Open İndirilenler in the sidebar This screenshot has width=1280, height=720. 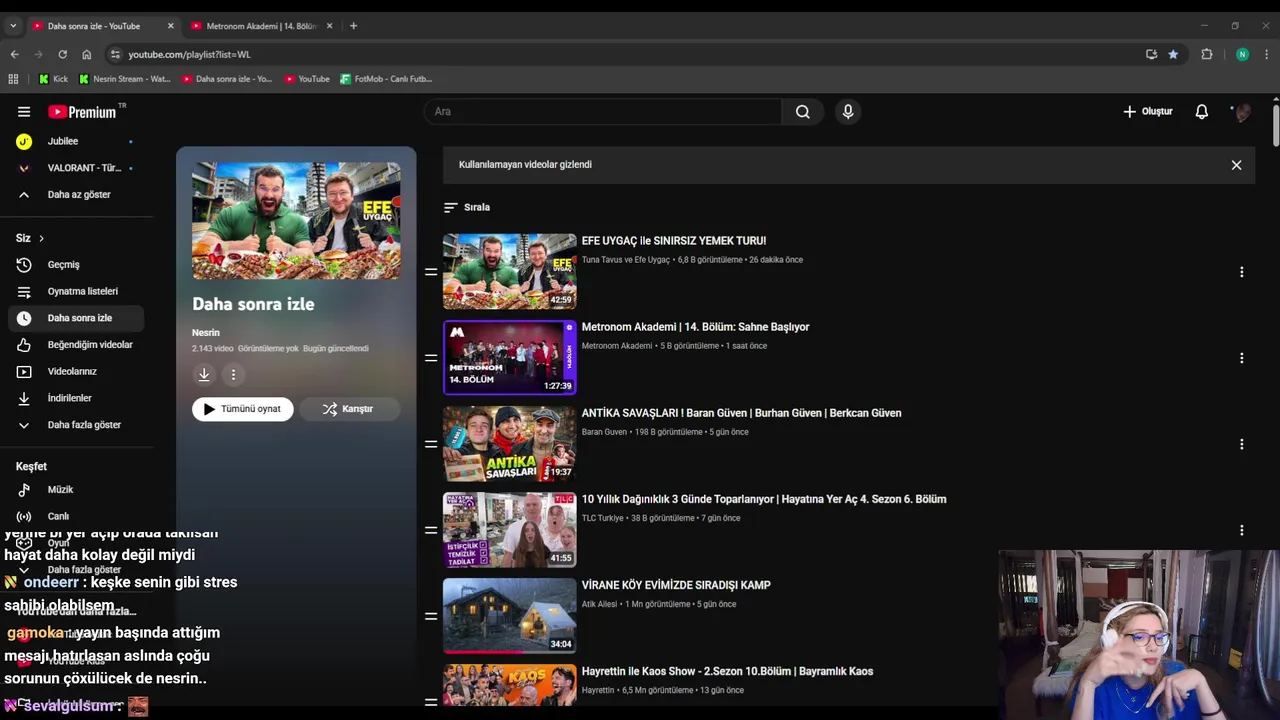point(76,398)
